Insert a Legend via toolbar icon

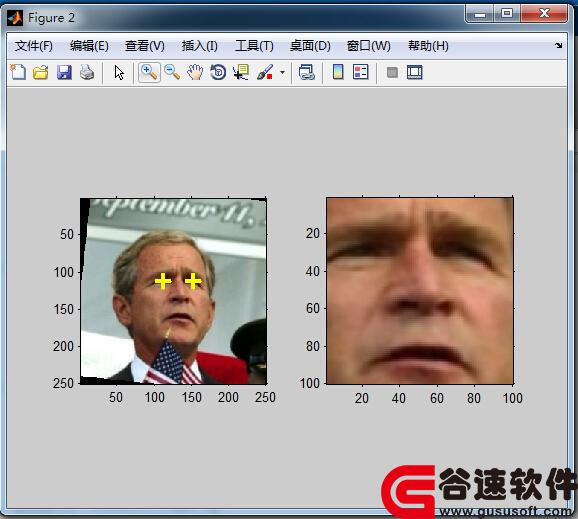[361, 72]
